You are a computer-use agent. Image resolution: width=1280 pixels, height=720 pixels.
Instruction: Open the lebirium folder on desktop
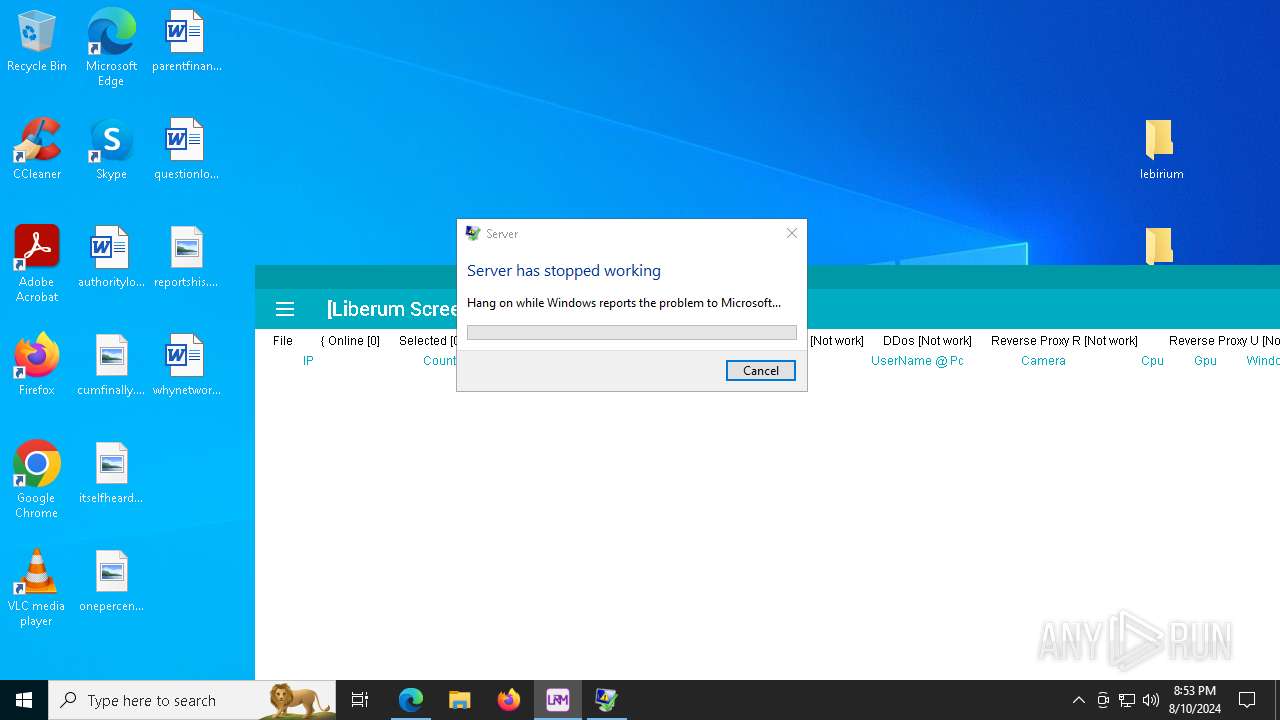[1161, 150]
